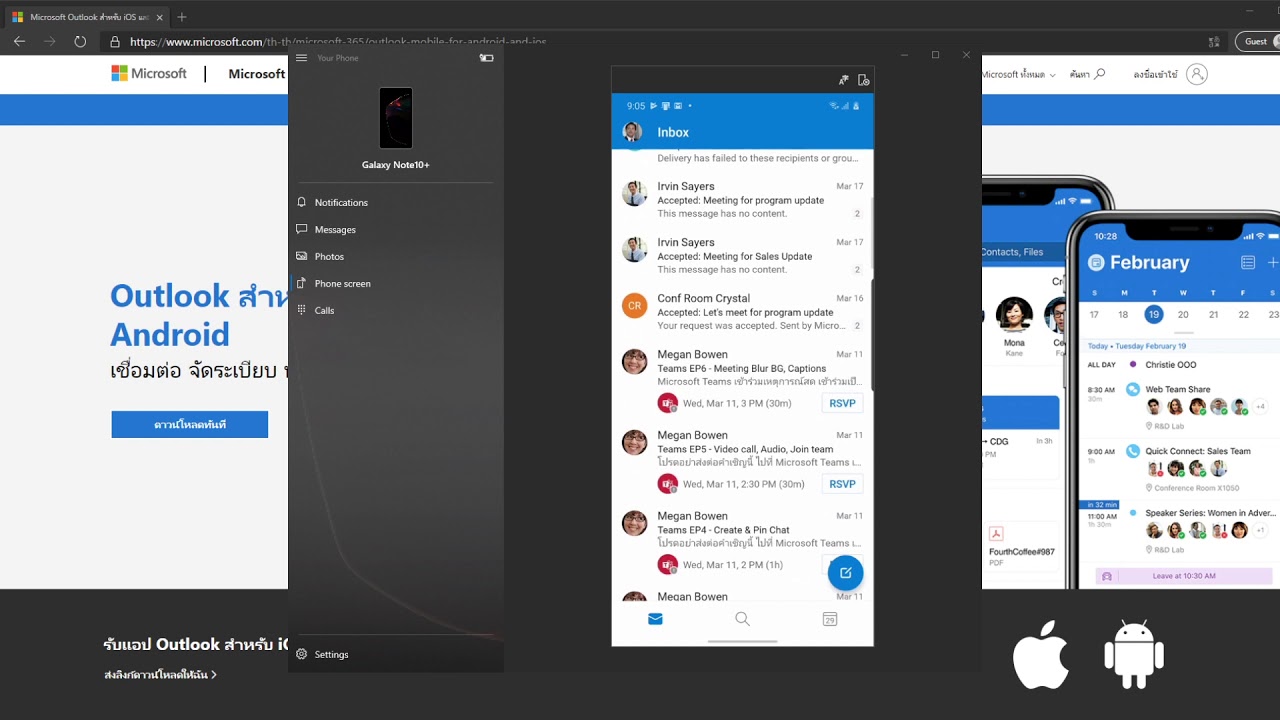Click the browser back button
Viewport: 1280px width, 720px height.
point(20,41)
